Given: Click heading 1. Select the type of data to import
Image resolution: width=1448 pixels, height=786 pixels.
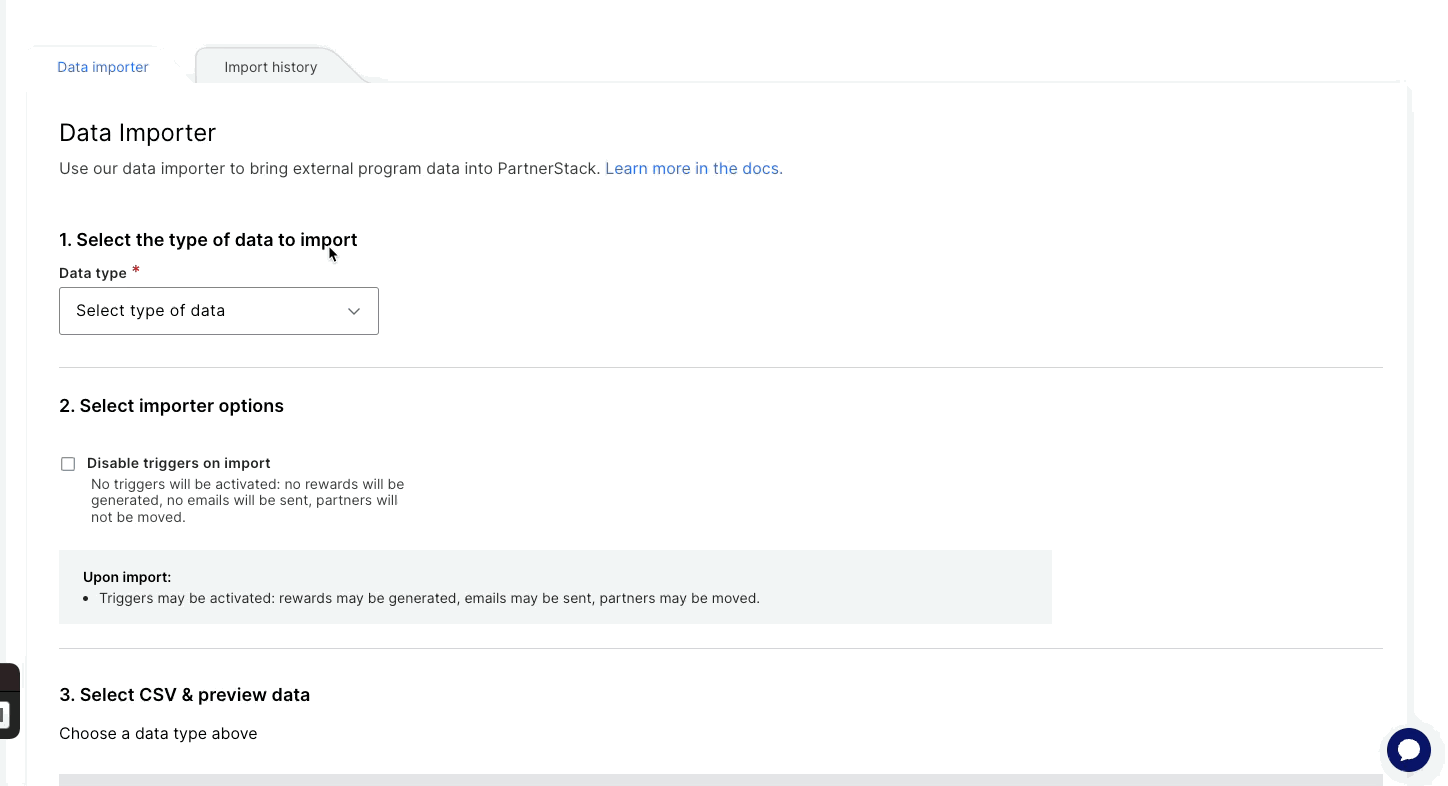Looking at the screenshot, I should coord(208,240).
